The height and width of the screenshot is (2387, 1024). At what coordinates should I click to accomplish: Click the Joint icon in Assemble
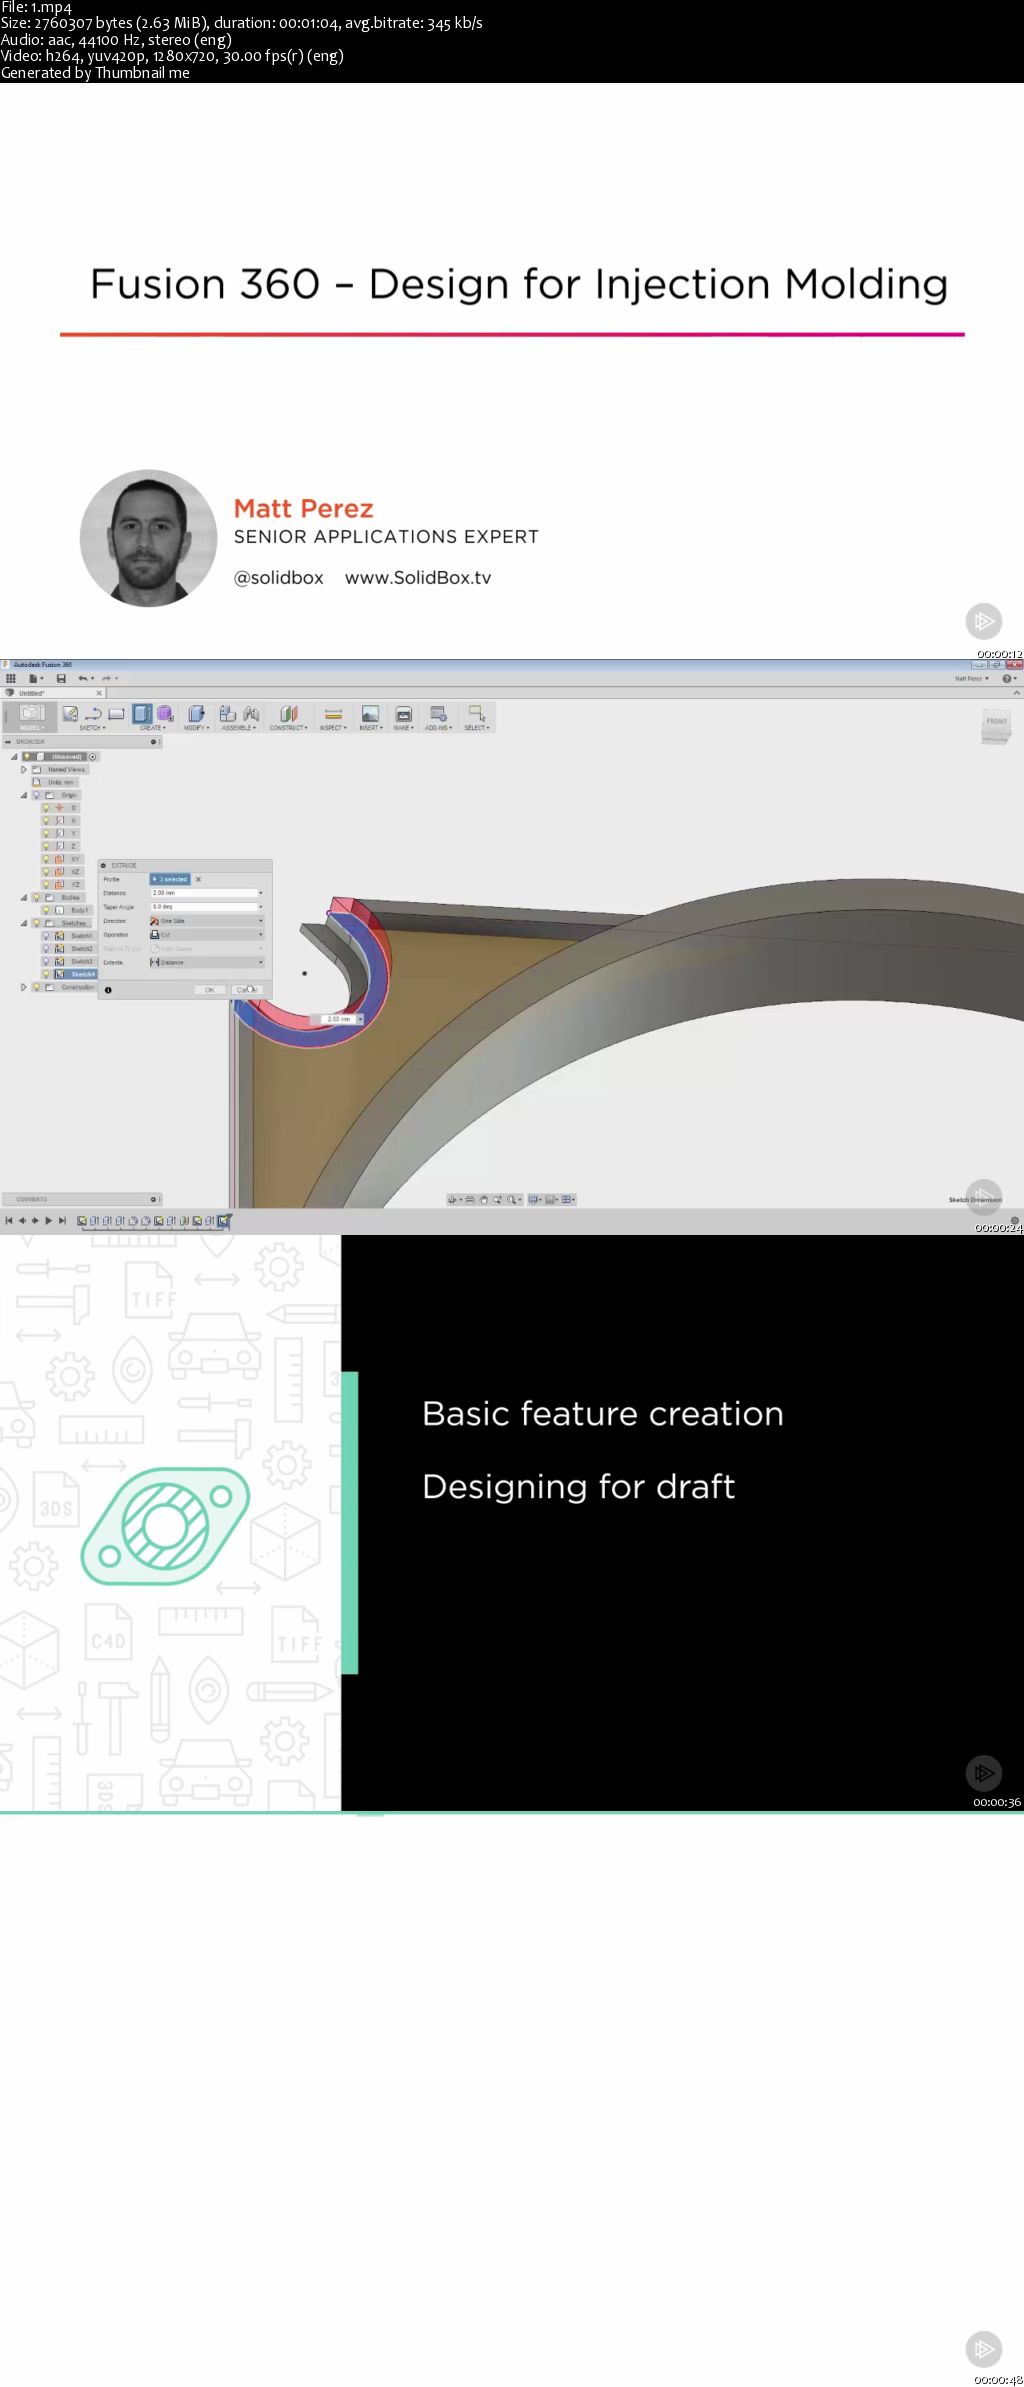coord(250,713)
